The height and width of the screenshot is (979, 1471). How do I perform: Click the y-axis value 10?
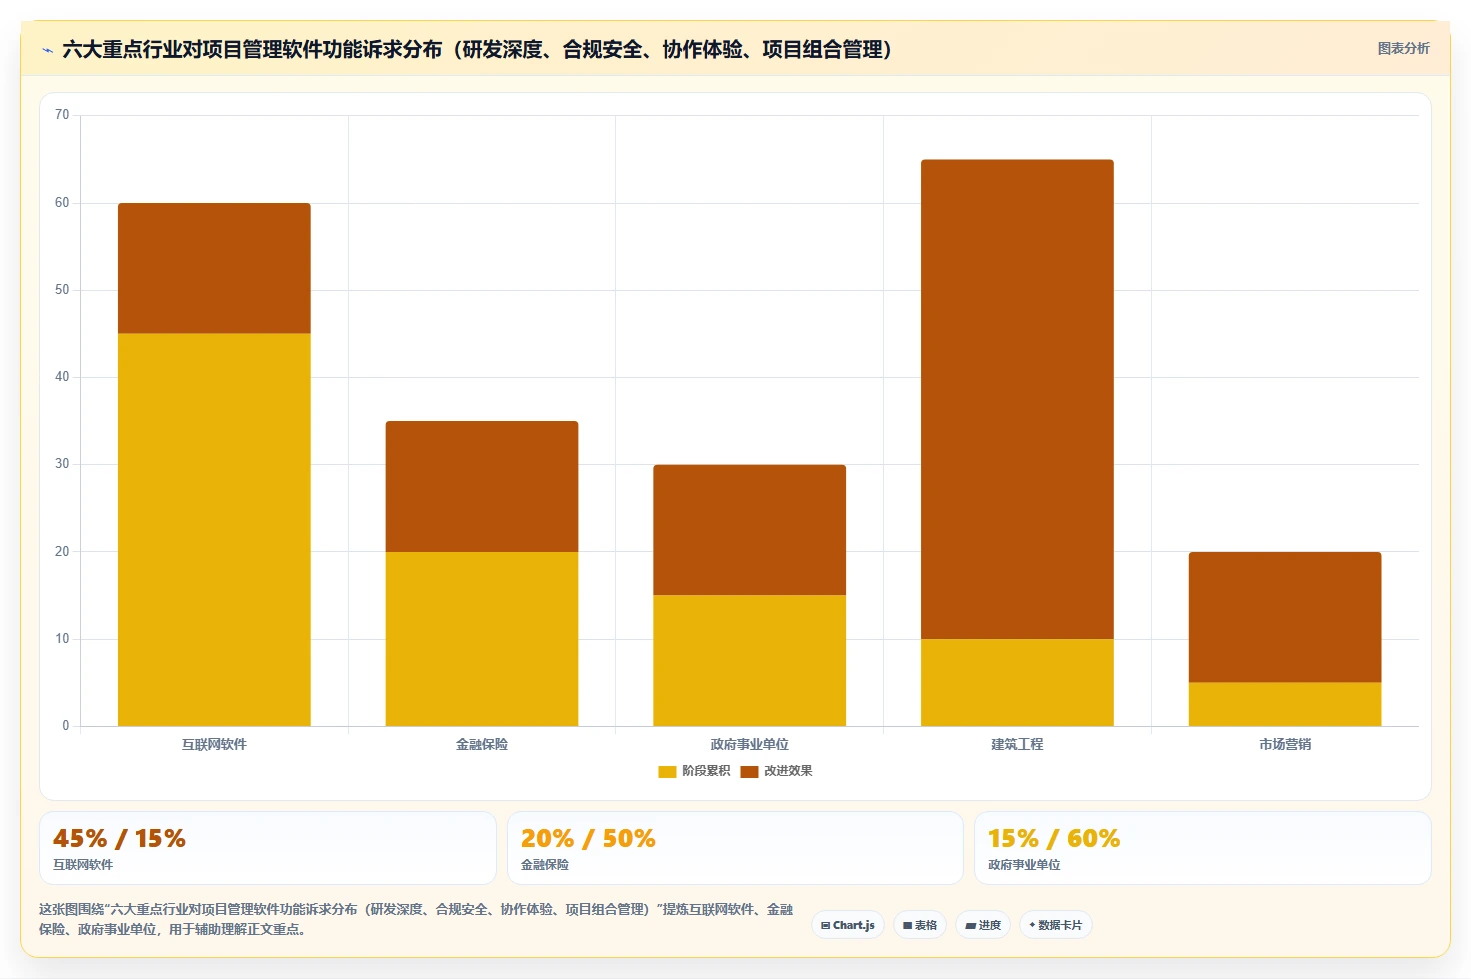point(62,639)
